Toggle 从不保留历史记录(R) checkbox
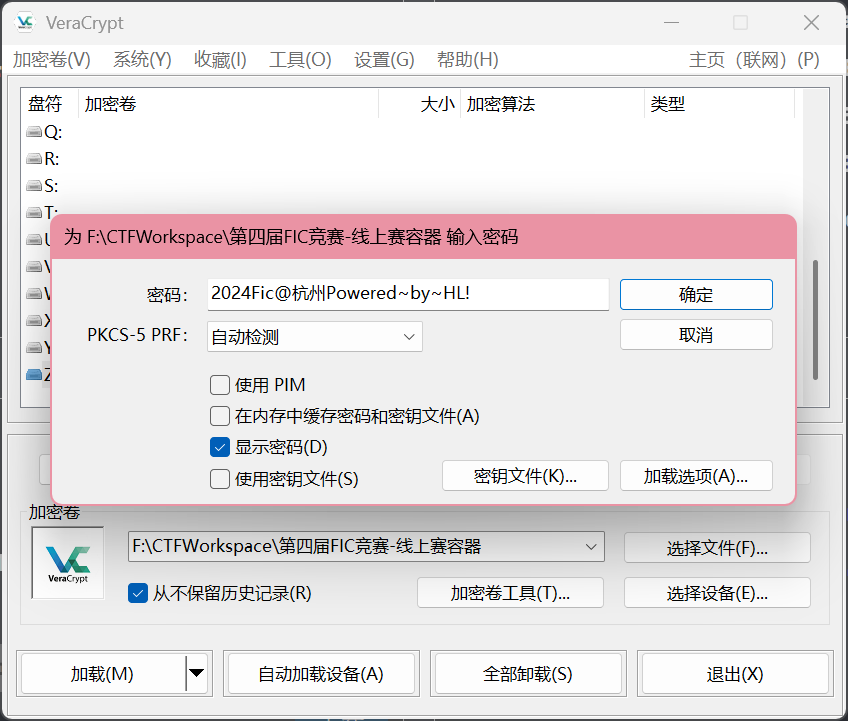Image resolution: width=848 pixels, height=721 pixels. tap(138, 593)
